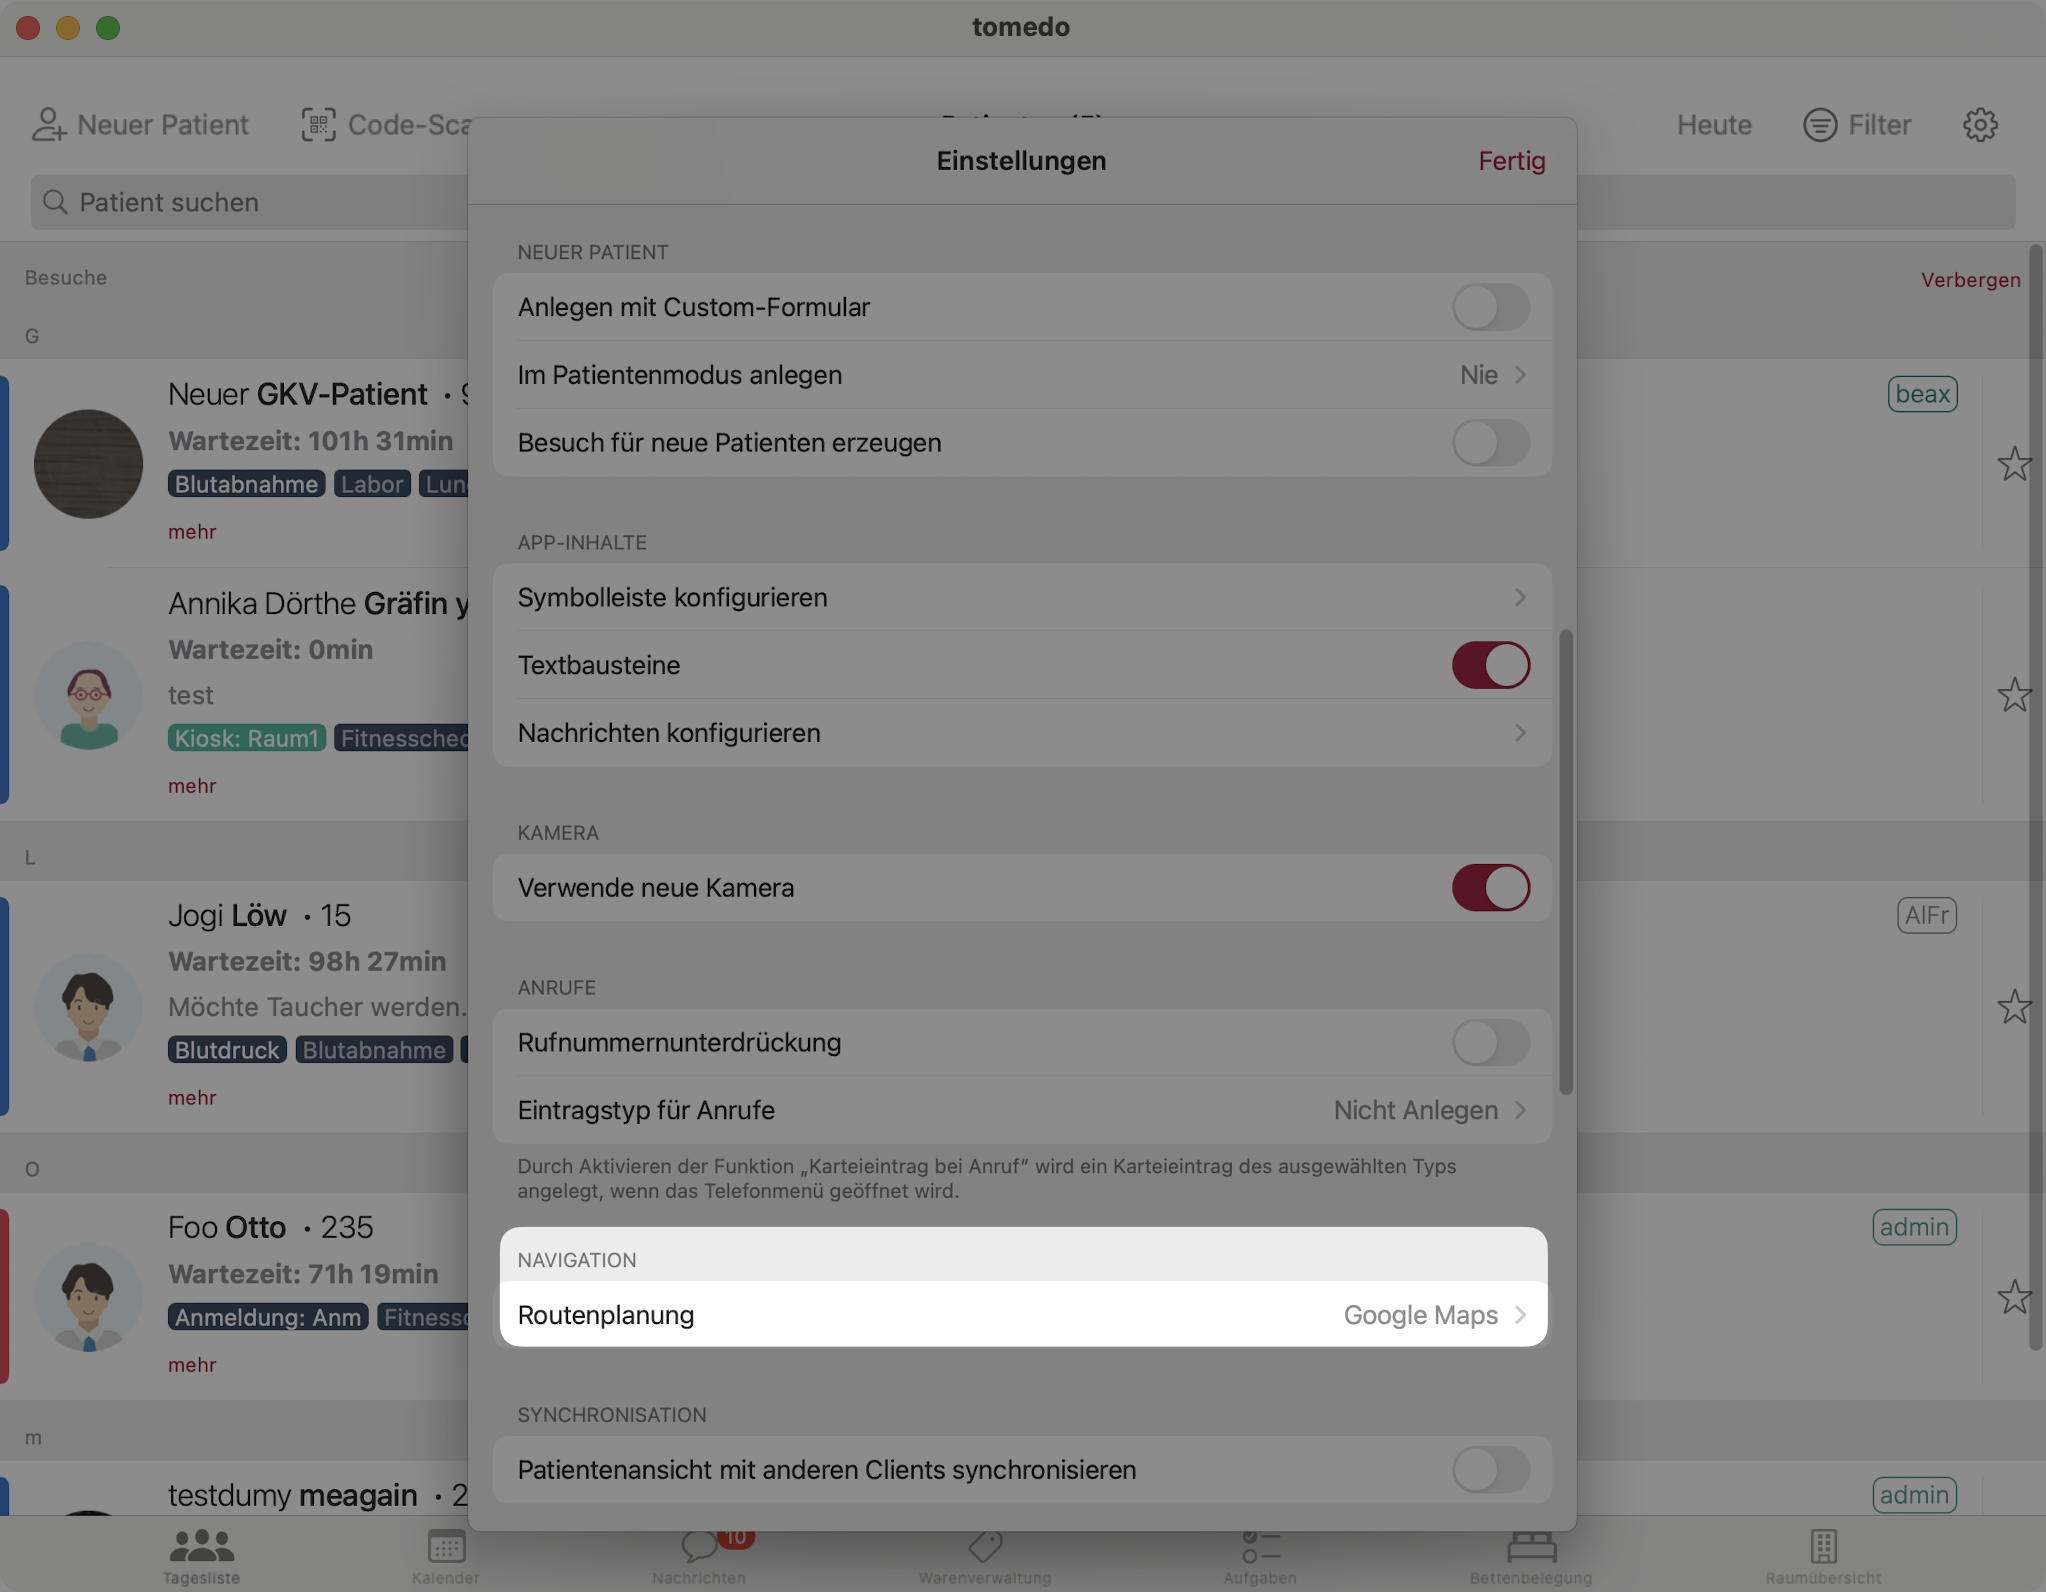The height and width of the screenshot is (1592, 2046).
Task: Click the Labor tag on GKV-Patient
Action: 372,484
